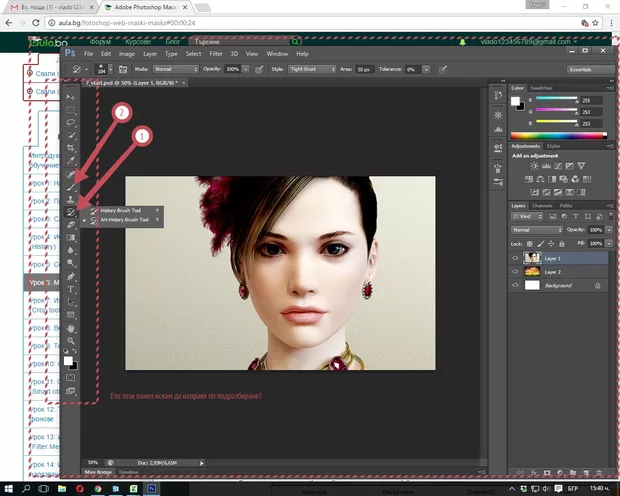This screenshot has width=620, height=496.
Task: Select the Eyedropper tool
Action: pos(71,161)
